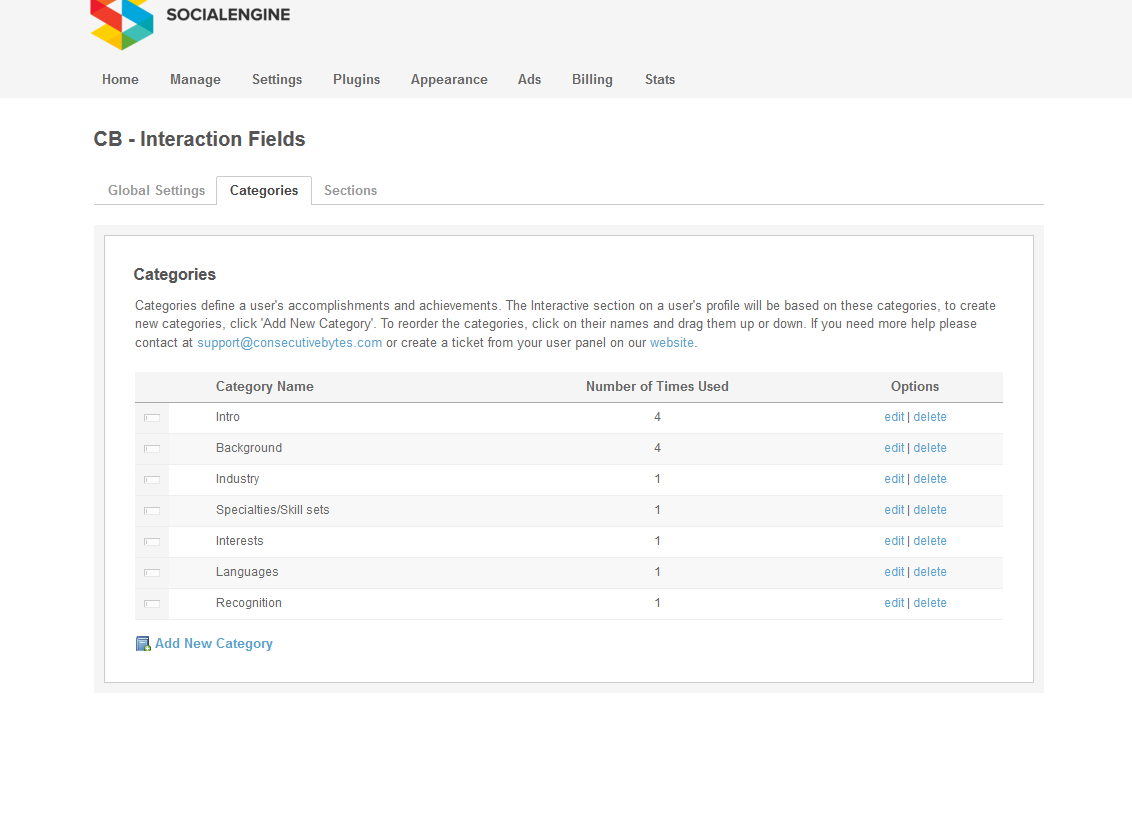This screenshot has height=822, width=1132.
Task: Click the drag handle icon for Intro row
Action: [152, 418]
